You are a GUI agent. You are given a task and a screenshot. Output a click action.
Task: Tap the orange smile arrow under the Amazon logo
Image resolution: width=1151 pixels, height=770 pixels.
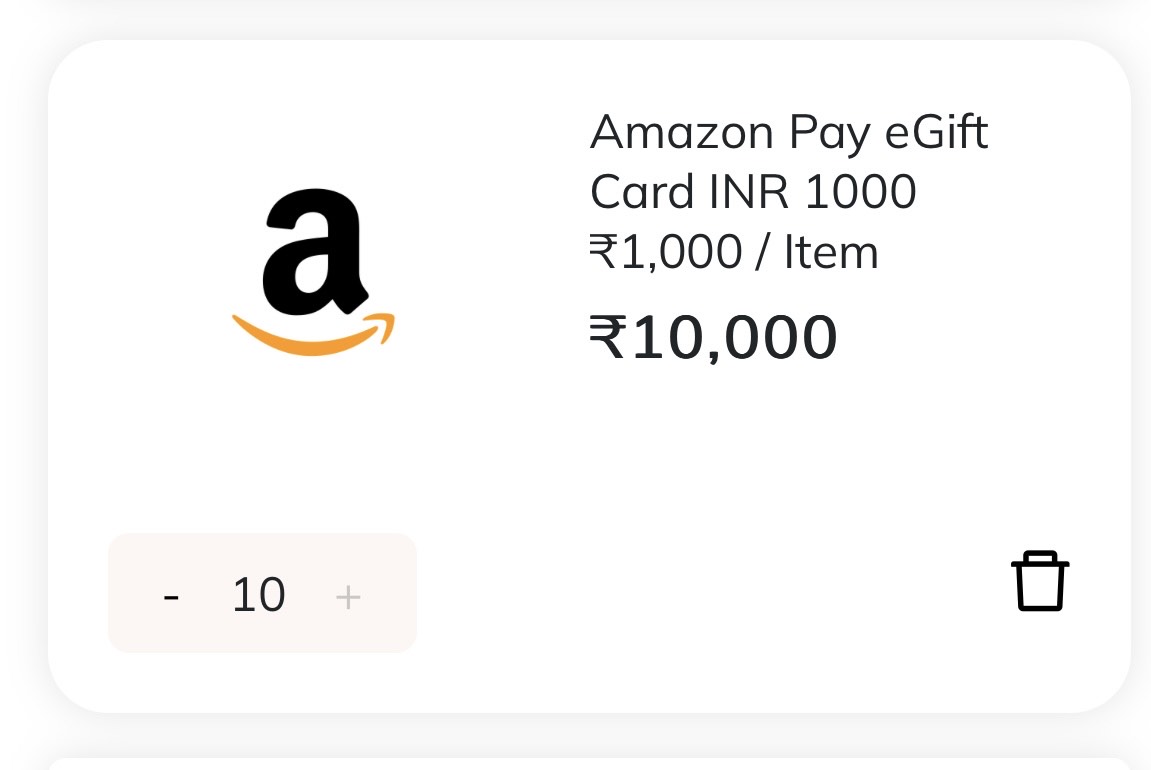tap(313, 335)
